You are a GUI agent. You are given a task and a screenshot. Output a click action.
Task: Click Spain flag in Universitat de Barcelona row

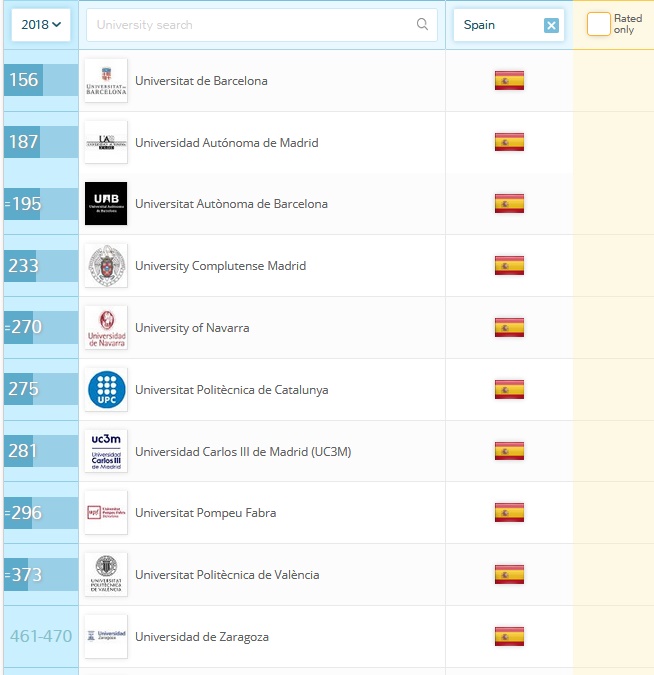coord(509,81)
